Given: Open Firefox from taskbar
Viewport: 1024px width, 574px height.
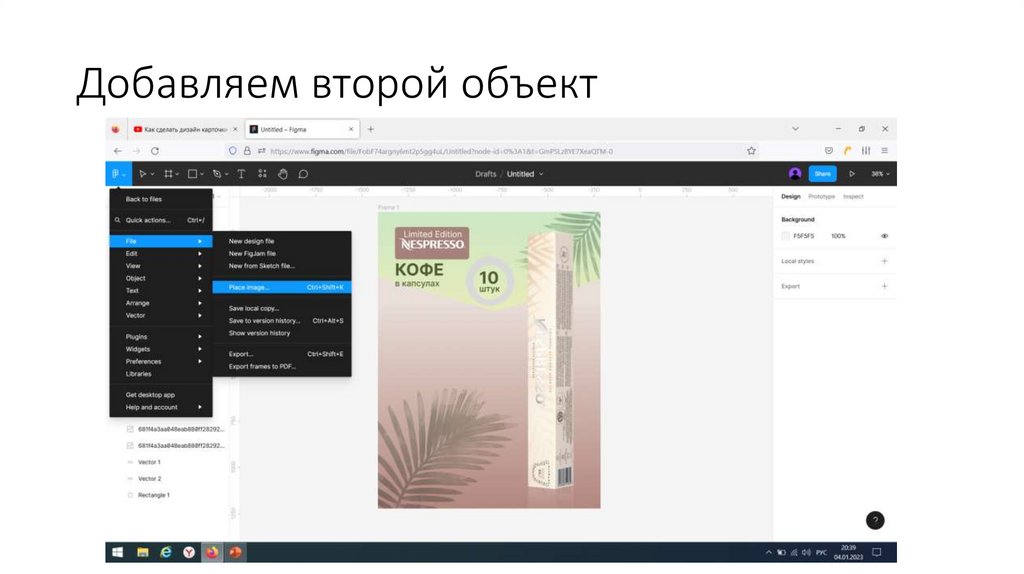Looking at the screenshot, I should (212, 552).
